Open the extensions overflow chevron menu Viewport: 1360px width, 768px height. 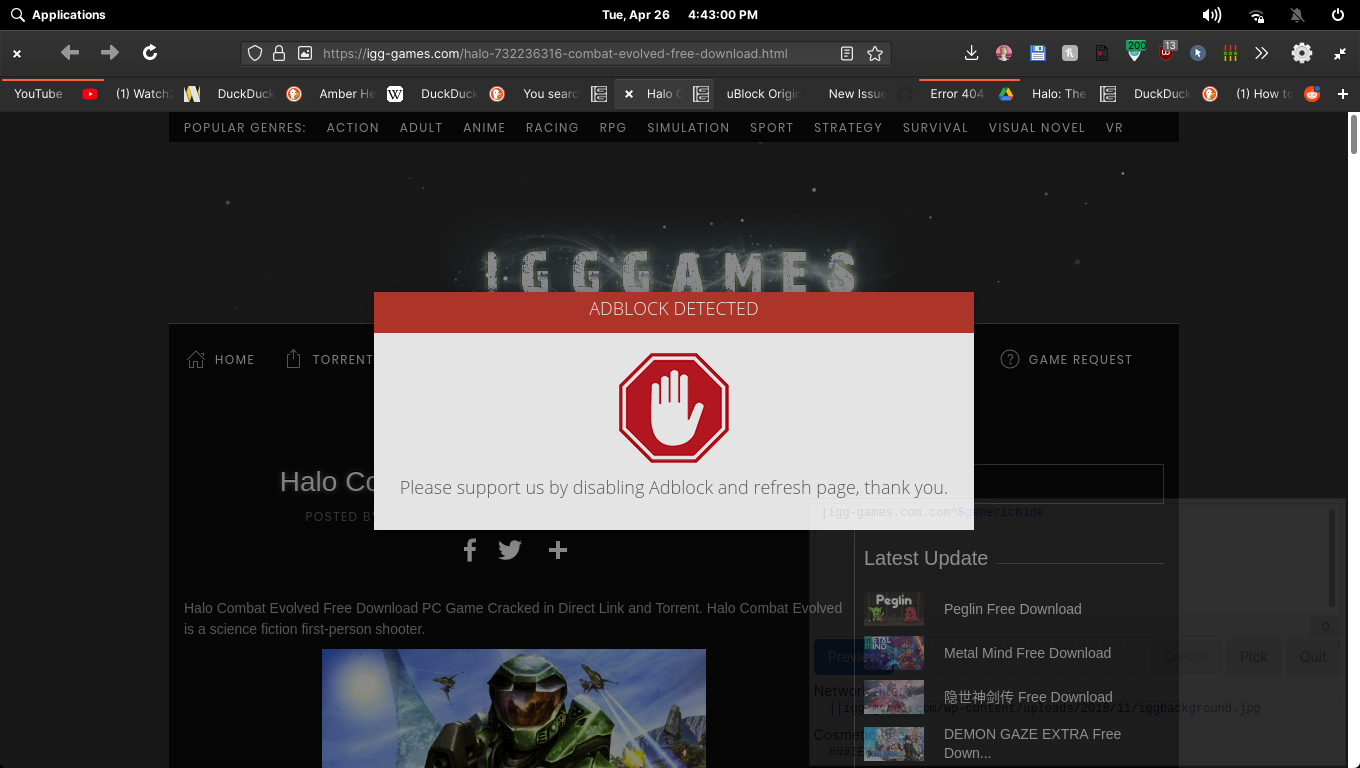pyautogui.click(x=1261, y=53)
